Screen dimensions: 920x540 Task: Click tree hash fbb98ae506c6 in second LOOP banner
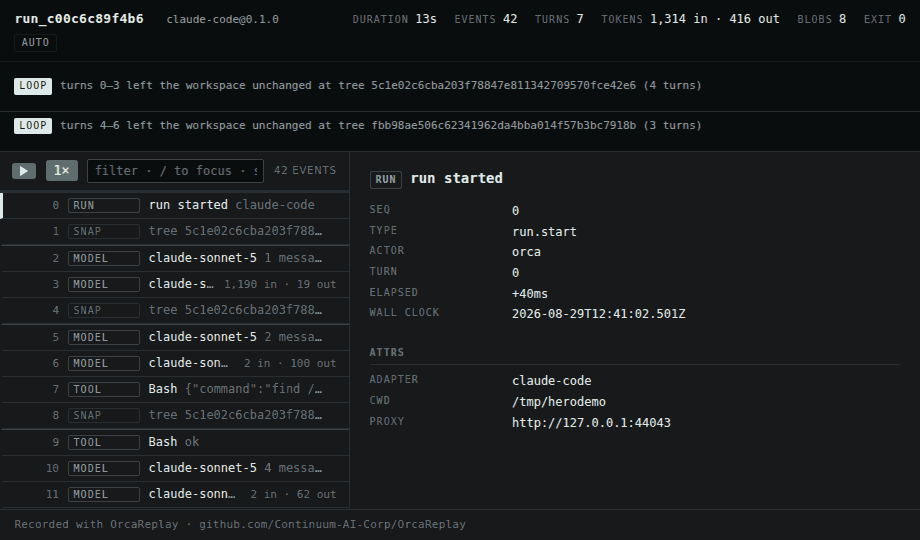pyautogui.click(x=503, y=125)
